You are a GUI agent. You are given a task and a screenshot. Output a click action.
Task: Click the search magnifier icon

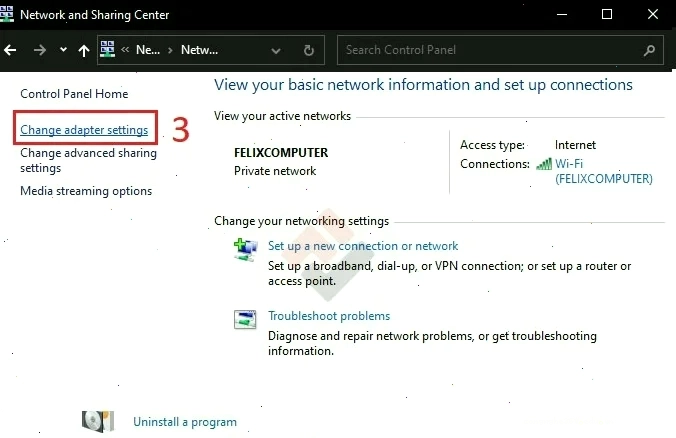pos(649,50)
